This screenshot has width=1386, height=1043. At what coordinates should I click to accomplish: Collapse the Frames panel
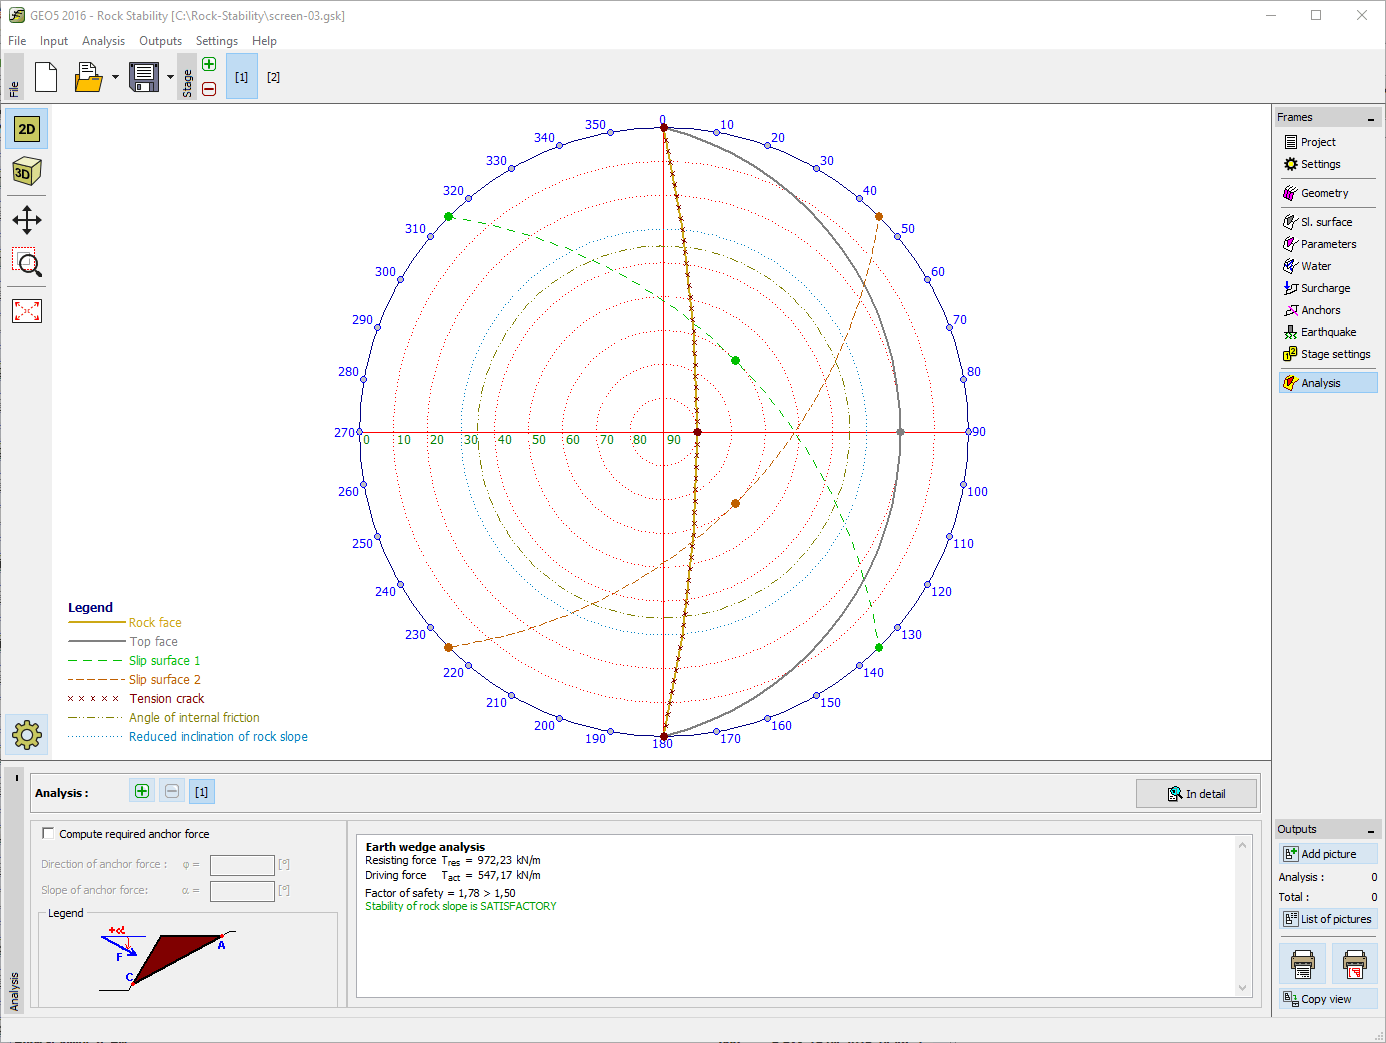tap(1370, 119)
